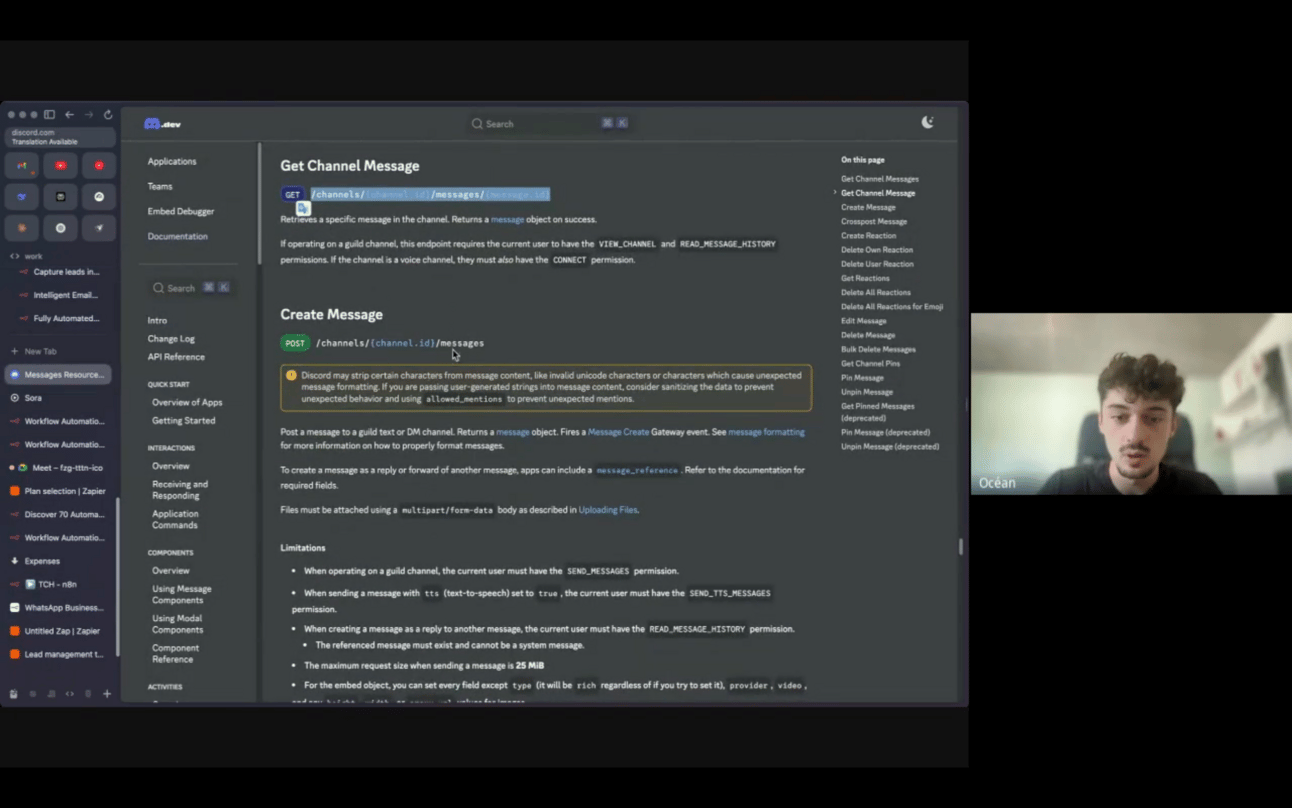Click the Message Create Gateway event link
The image size is (1292, 808).
(x=618, y=432)
